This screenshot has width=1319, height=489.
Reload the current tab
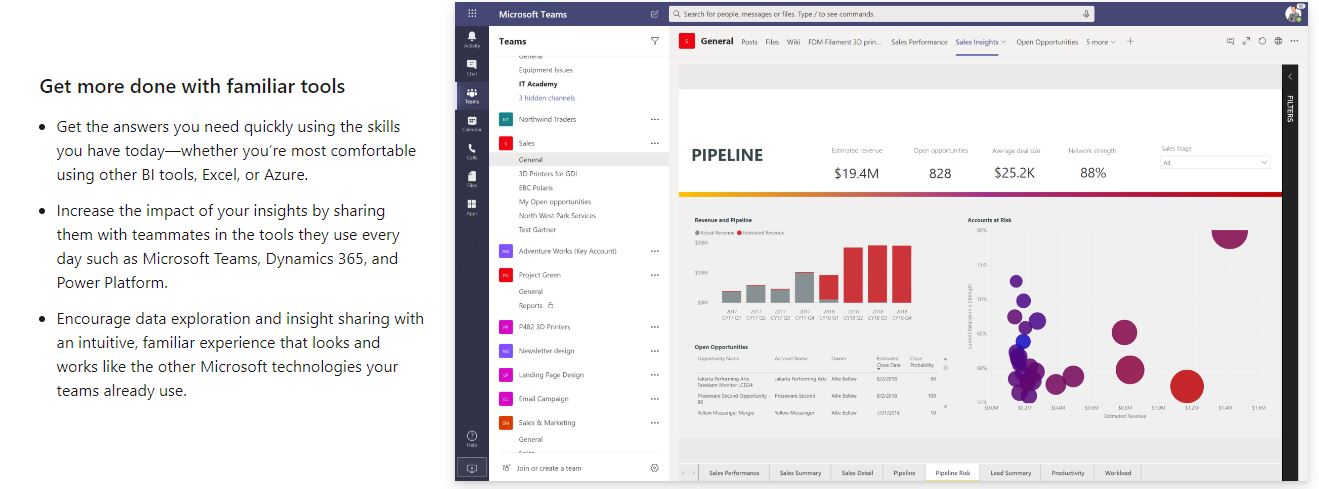pyautogui.click(x=1262, y=41)
